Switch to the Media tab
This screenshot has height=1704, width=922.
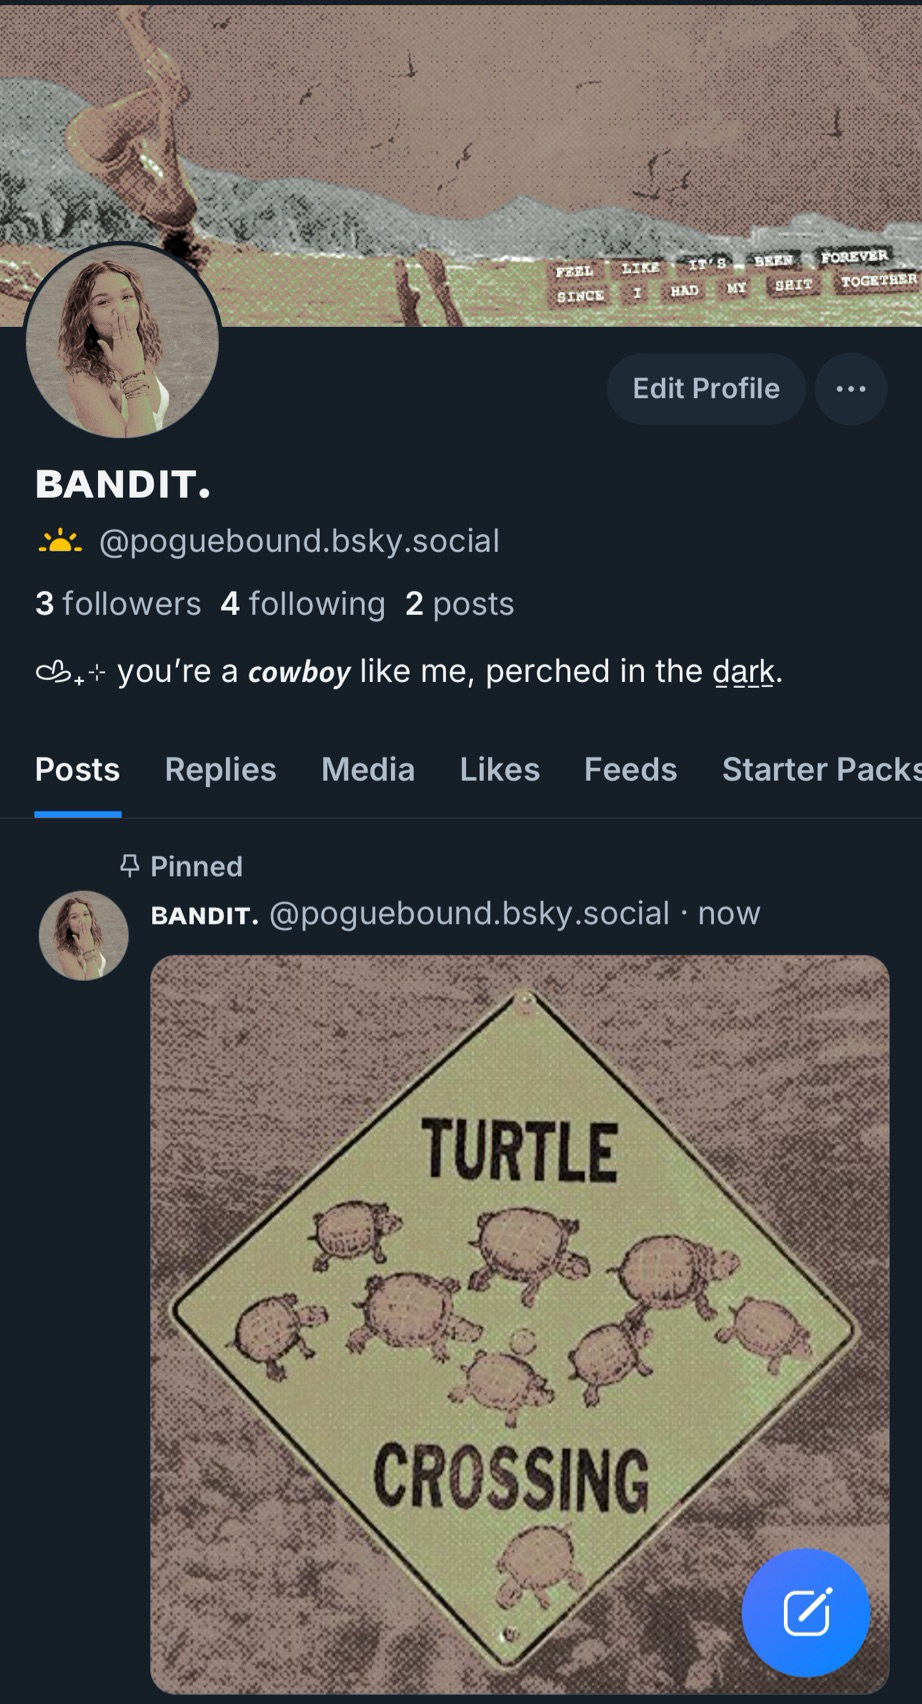368,769
